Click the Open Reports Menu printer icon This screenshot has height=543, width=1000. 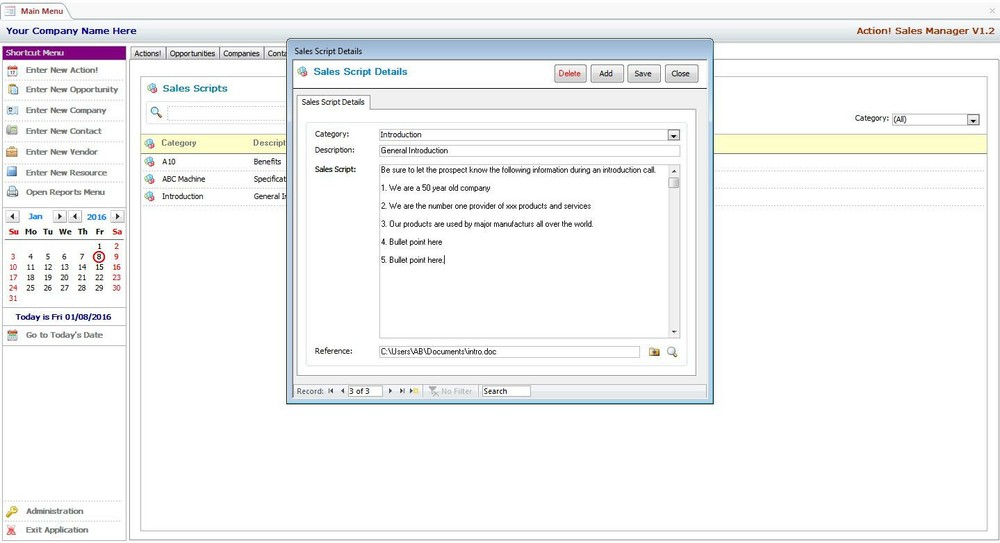[x=12, y=192]
